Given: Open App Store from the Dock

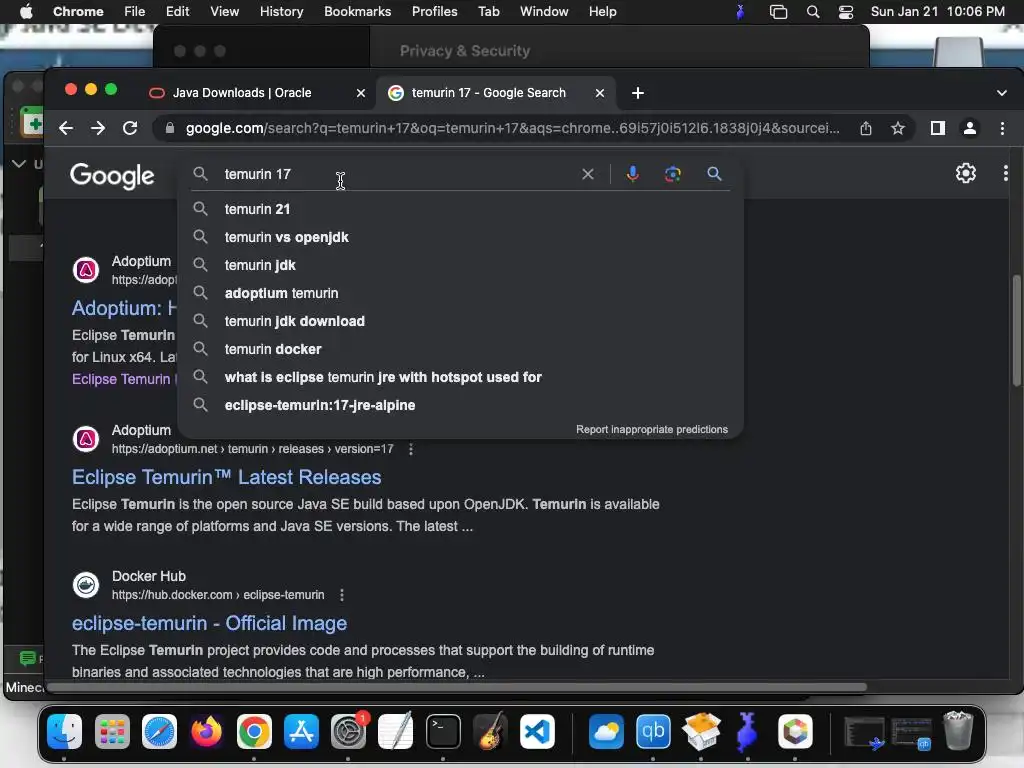Looking at the screenshot, I should [301, 731].
